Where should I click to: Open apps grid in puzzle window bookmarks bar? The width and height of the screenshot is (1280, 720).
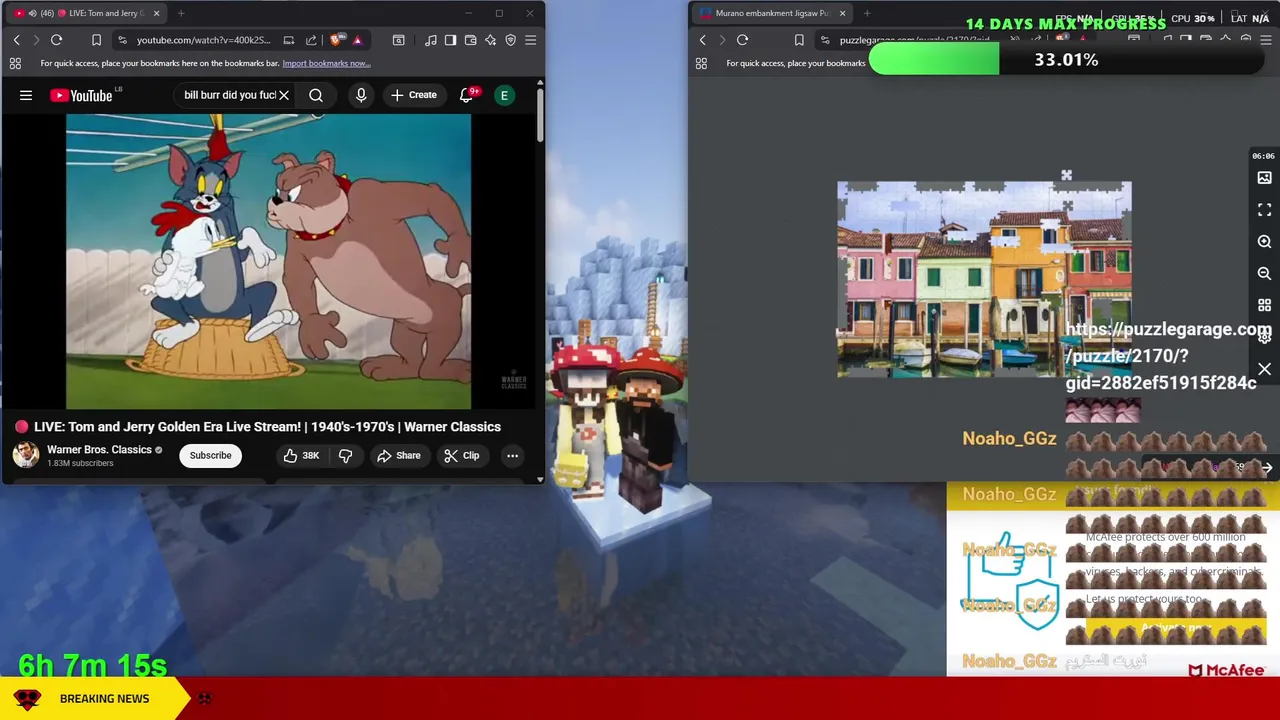click(701, 63)
